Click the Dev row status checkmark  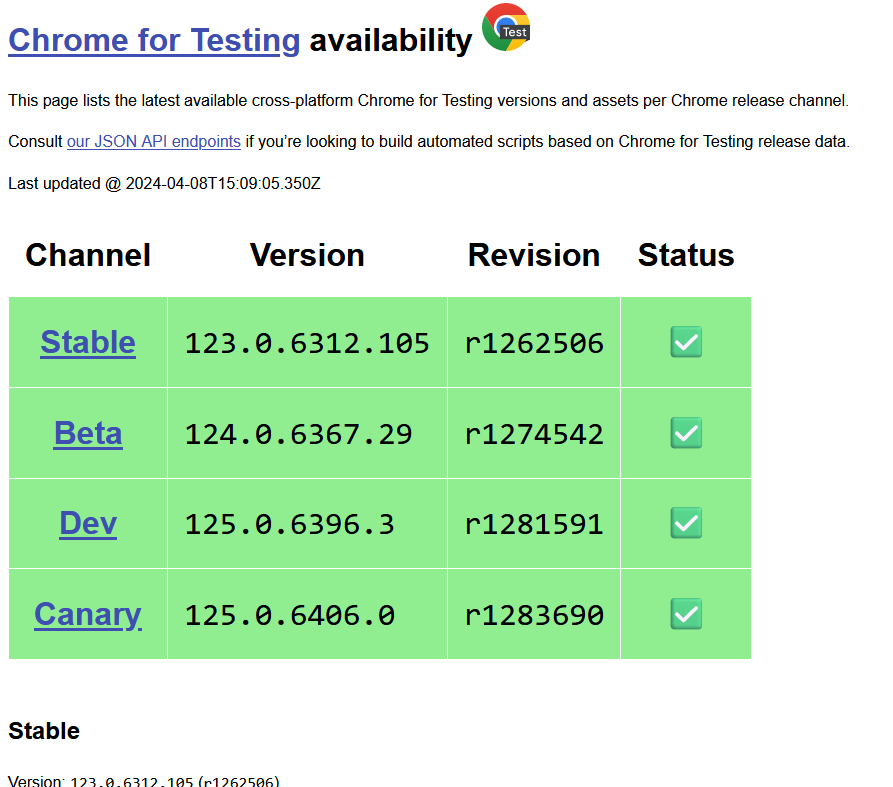[686, 523]
